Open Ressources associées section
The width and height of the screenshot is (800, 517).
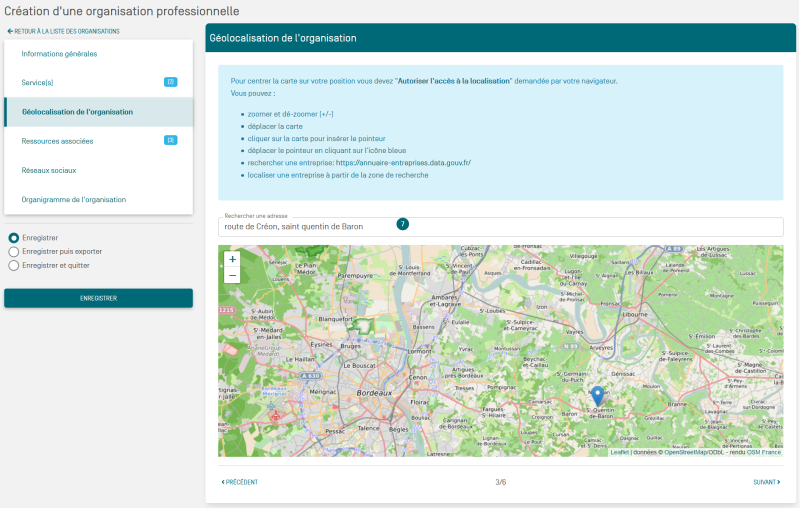pos(98,141)
